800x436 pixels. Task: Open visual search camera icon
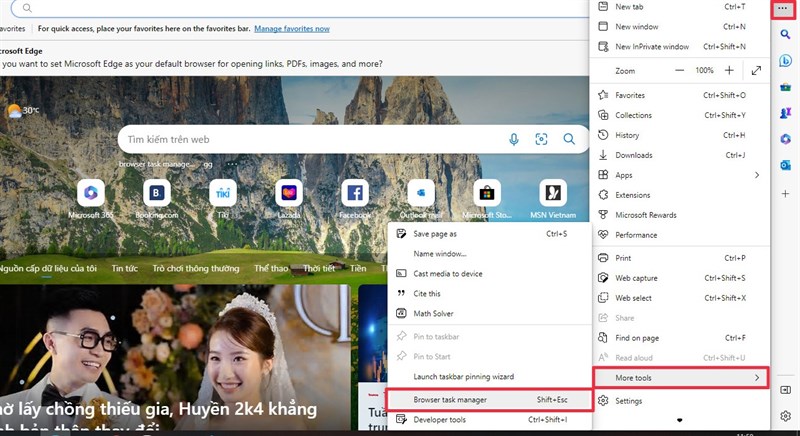coord(541,140)
